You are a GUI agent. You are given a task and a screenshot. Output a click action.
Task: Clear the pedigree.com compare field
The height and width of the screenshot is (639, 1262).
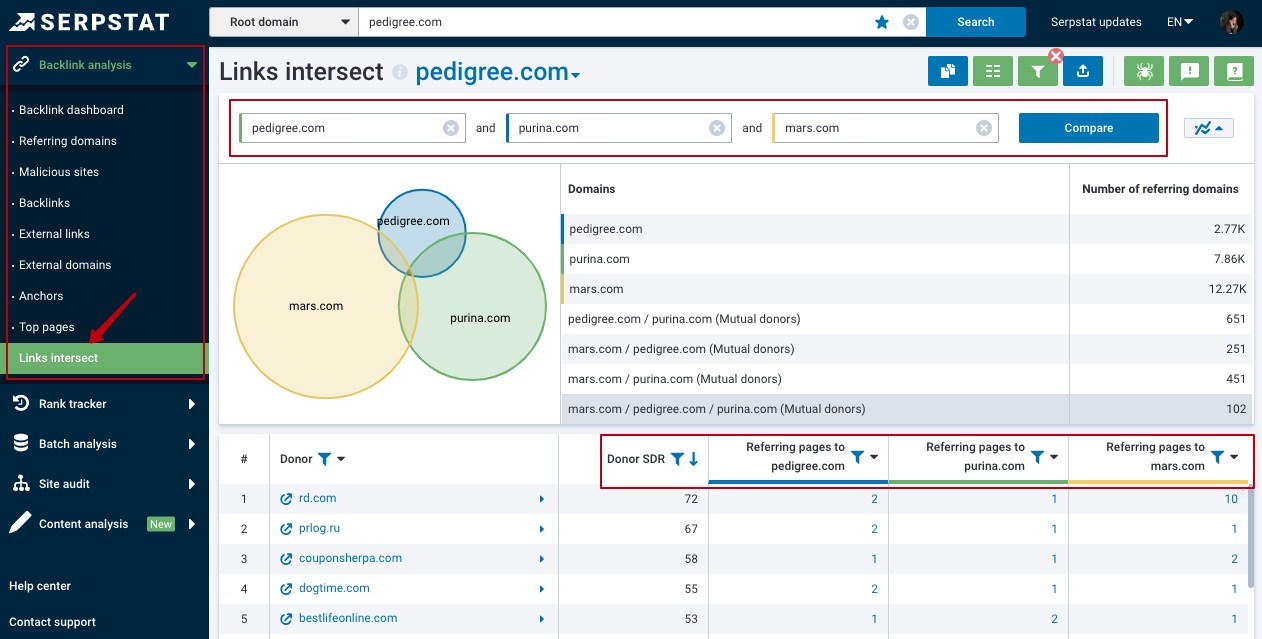tap(451, 128)
